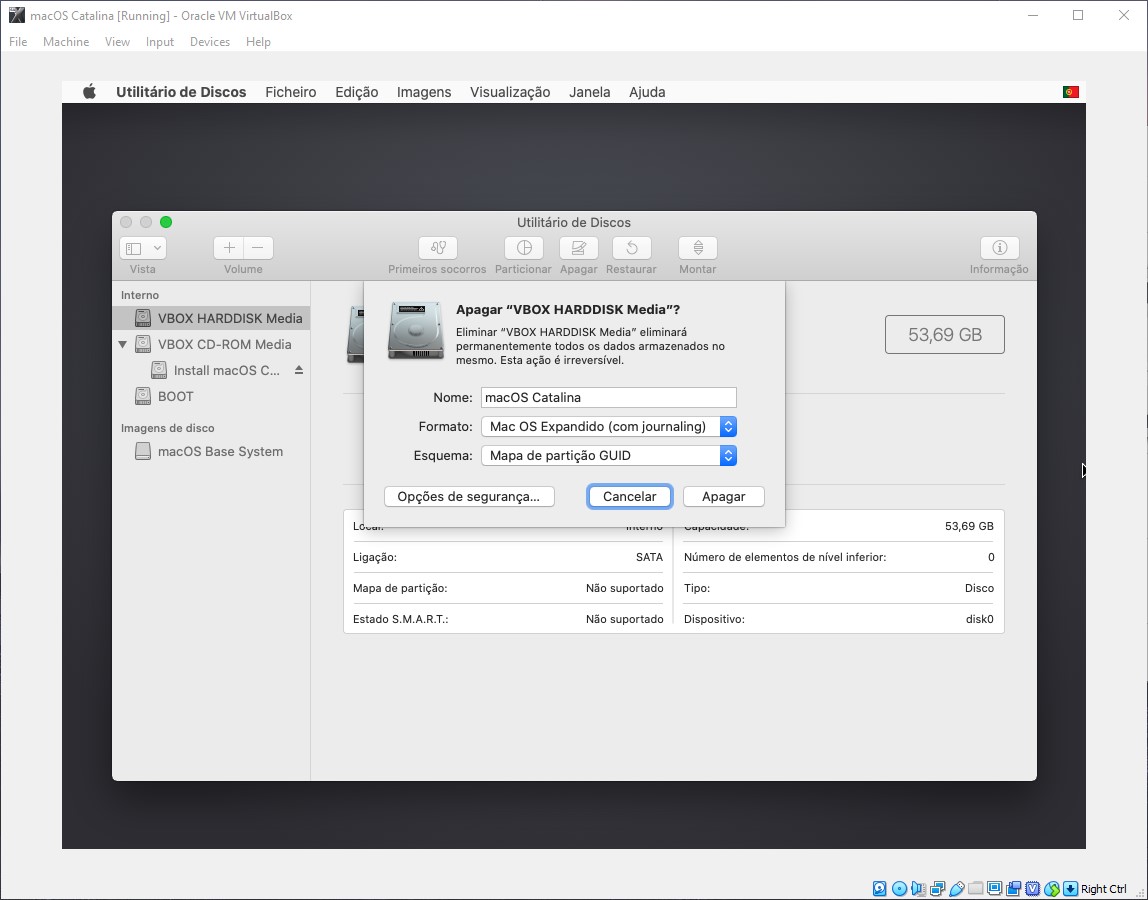Click the CPU virtualization V status icon

click(x=1033, y=889)
